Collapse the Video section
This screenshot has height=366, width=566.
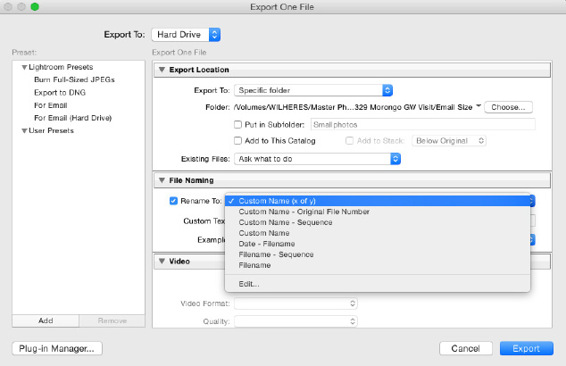pyautogui.click(x=162, y=261)
